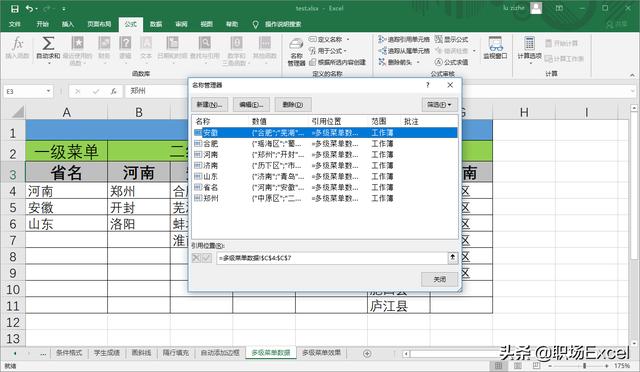Click the fx button beside the formula bar

113,91
